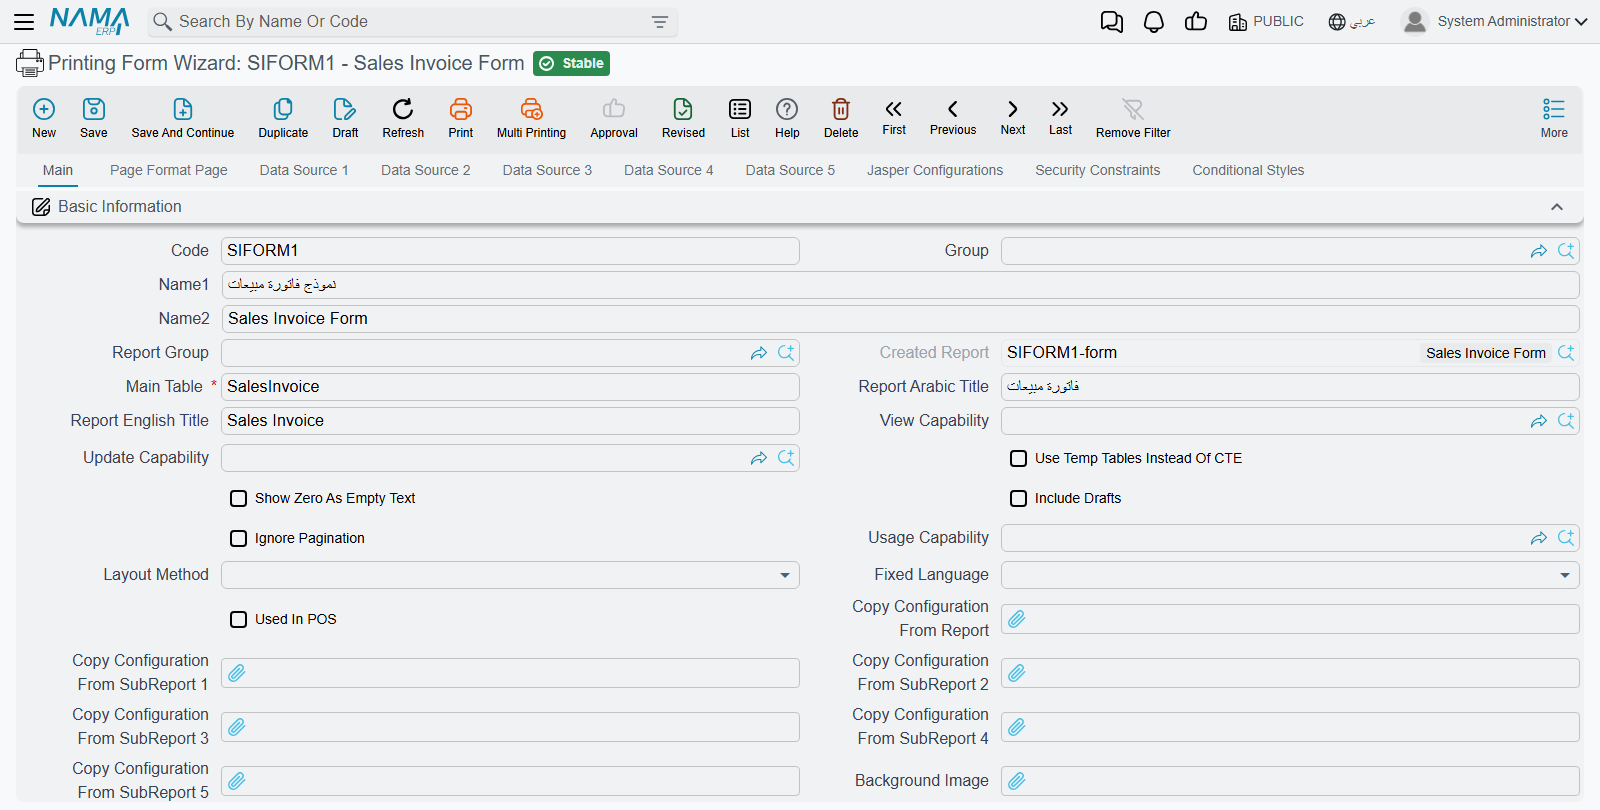1600x810 pixels.
Task: Print the current form
Action: pos(461,118)
